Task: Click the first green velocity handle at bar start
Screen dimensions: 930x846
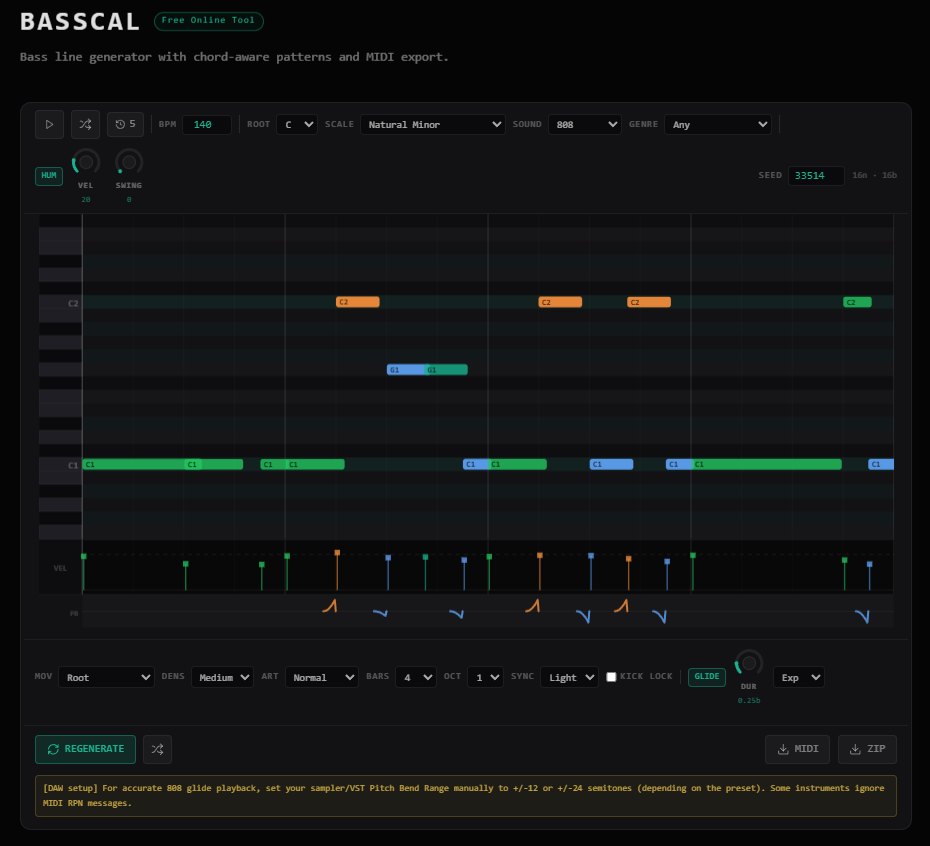Action: [84, 556]
